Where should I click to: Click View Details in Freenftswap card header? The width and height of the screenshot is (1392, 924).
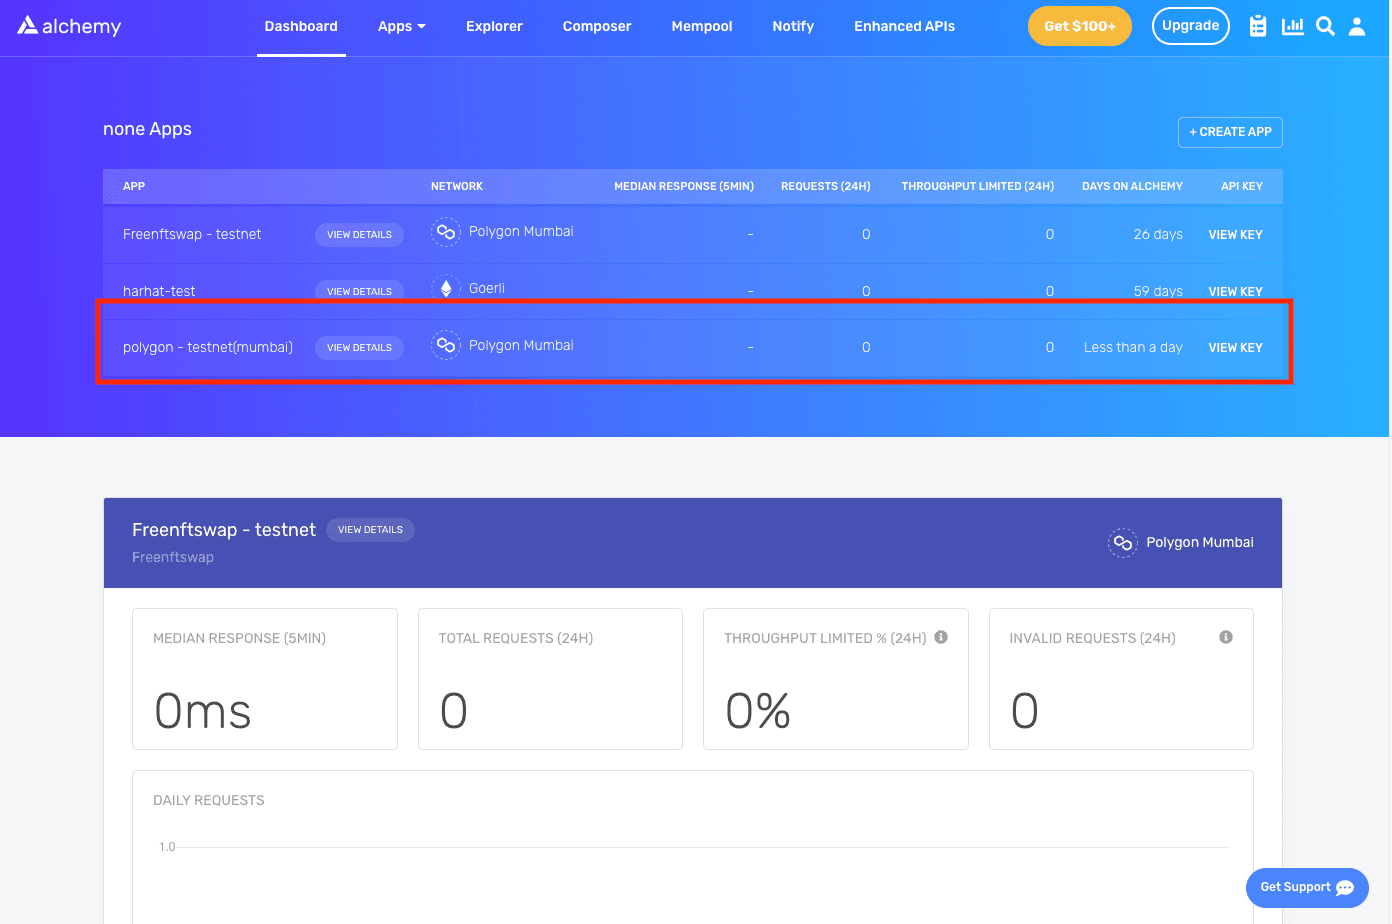click(x=370, y=530)
